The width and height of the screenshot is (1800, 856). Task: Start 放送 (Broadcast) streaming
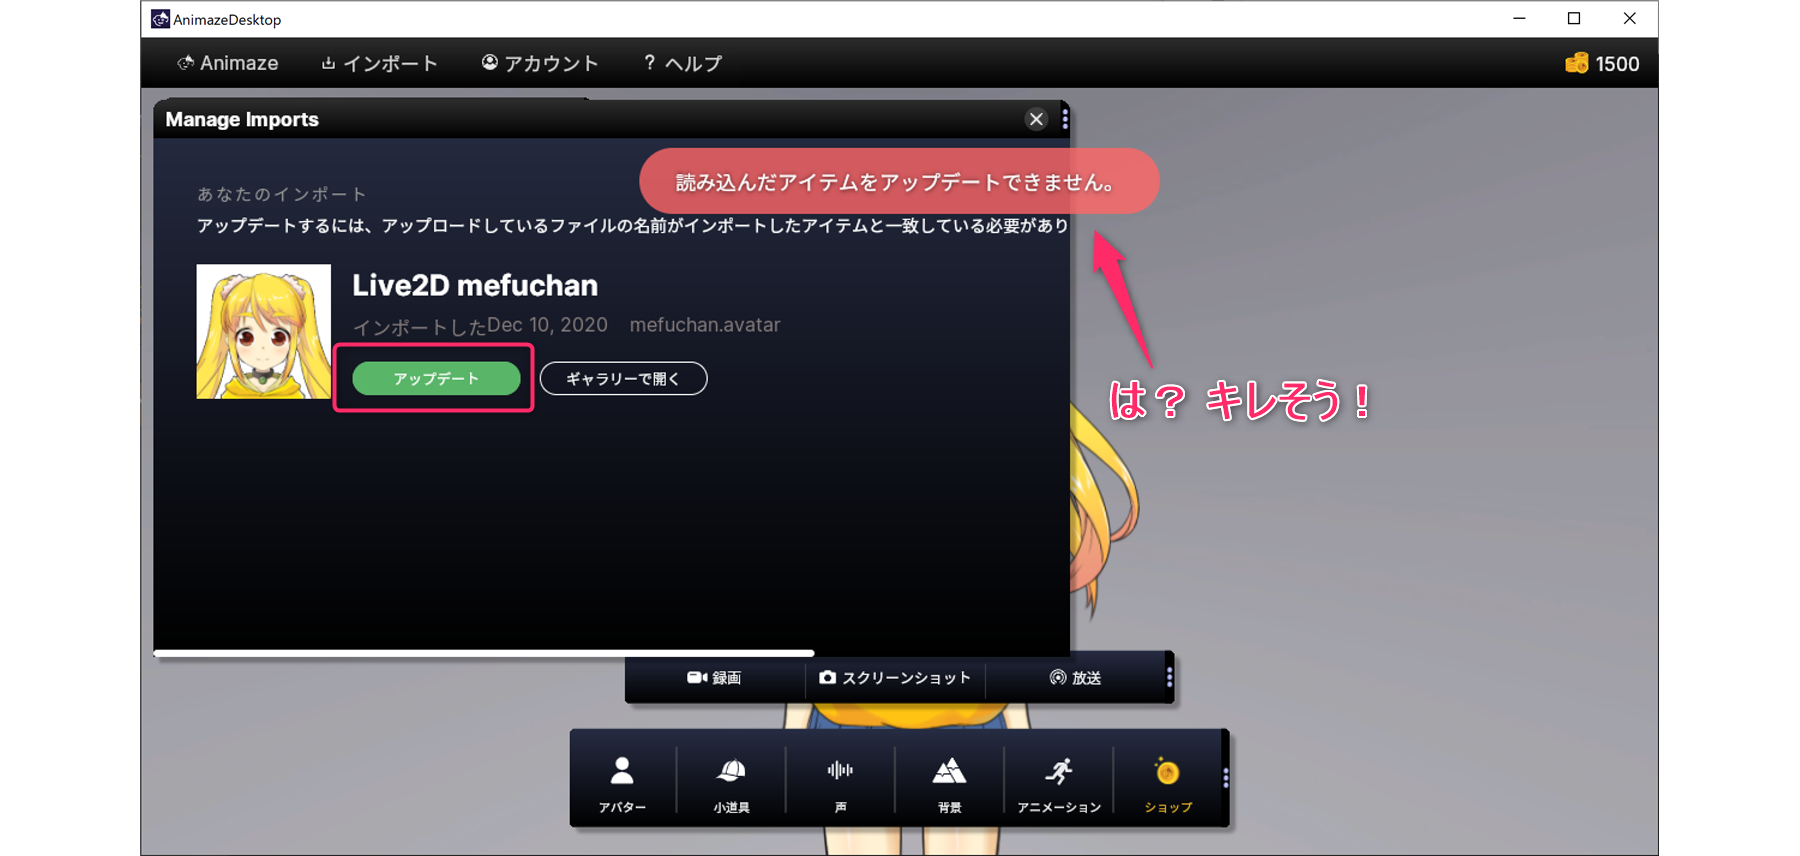pyautogui.click(x=1075, y=678)
